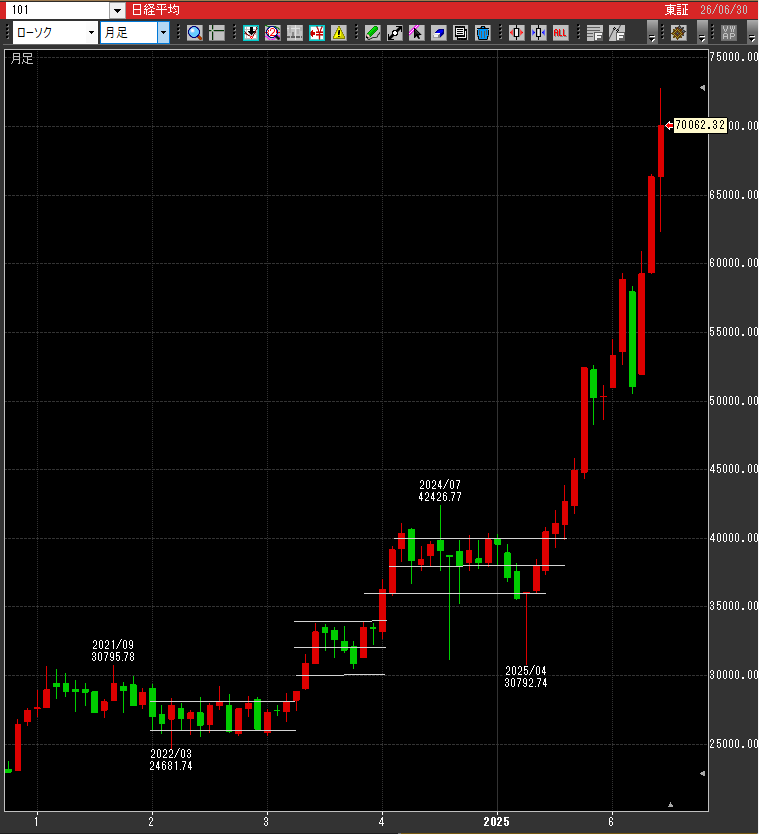Click toolbar overflow arrow before diamond icon
Image resolution: width=759 pixels, height=834 pixels.
(652, 33)
